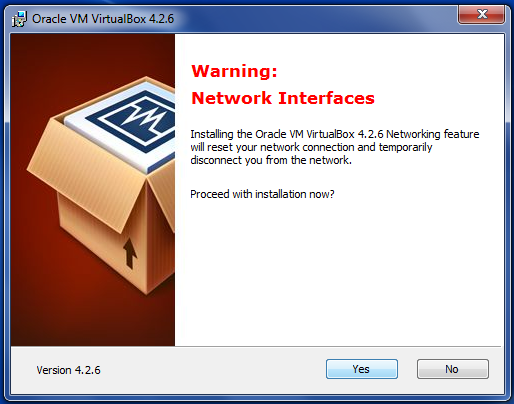Click the line disconnect you from the network
The width and height of the screenshot is (514, 404).
click(x=271, y=160)
